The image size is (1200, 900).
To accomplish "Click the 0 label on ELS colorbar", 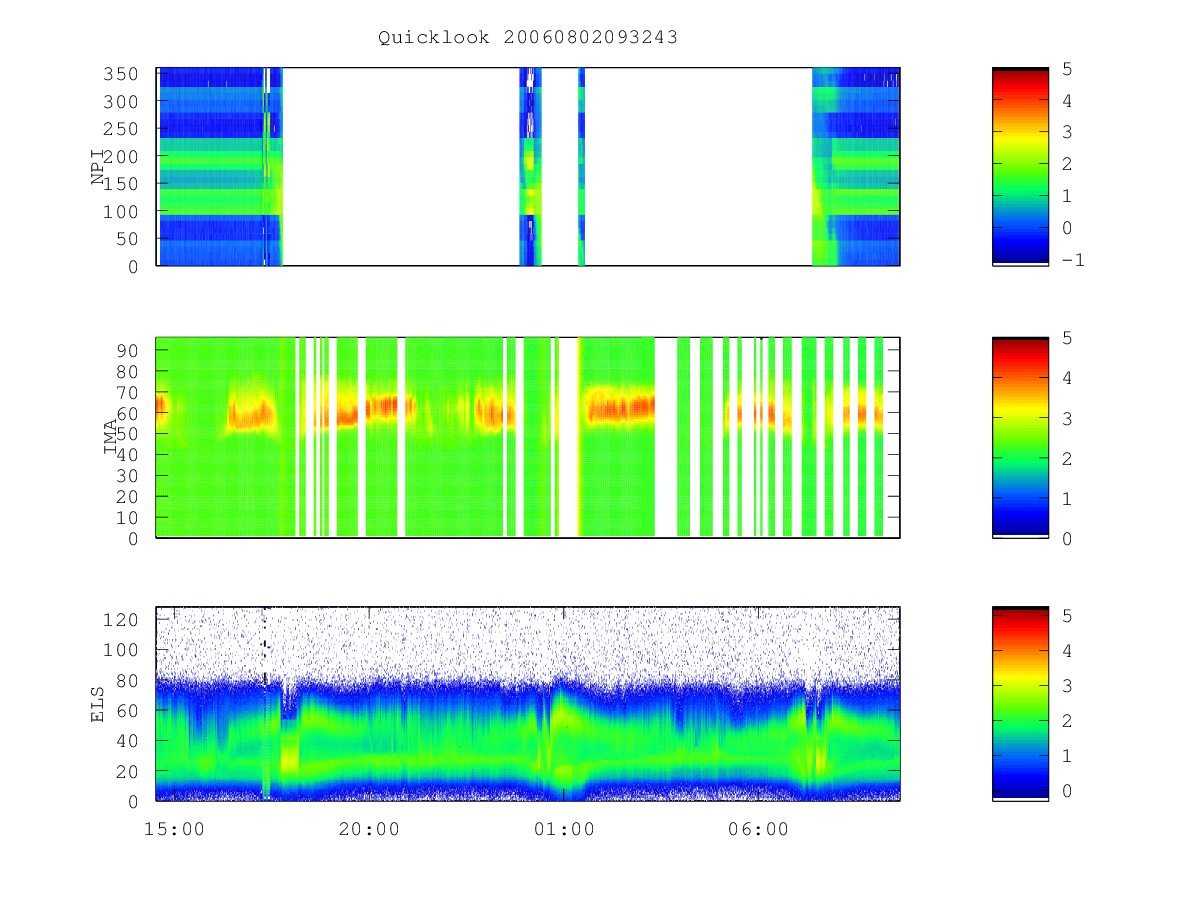I will (x=1067, y=791).
